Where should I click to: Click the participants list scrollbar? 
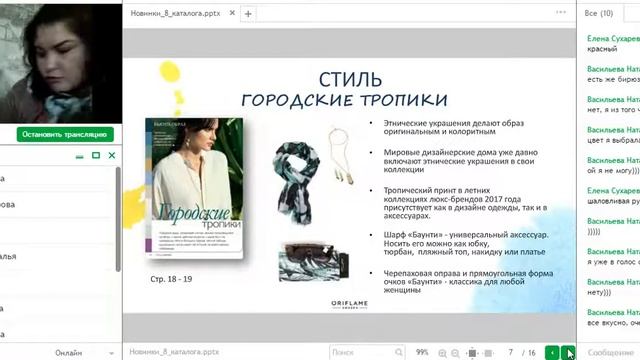click(118, 219)
